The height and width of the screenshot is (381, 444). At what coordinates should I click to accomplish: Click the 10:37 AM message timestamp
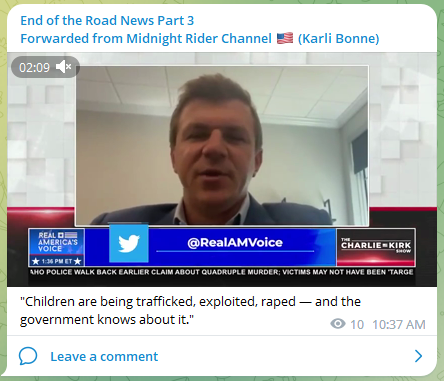point(399,324)
